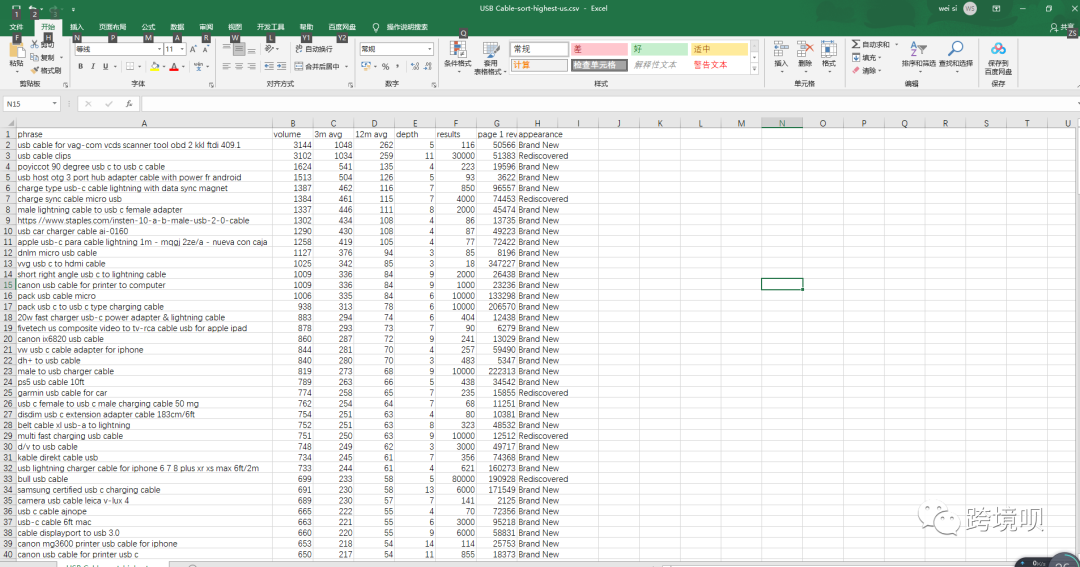Open Font group dialog launcher
Screen dimensions: 1080x567
(211, 85)
